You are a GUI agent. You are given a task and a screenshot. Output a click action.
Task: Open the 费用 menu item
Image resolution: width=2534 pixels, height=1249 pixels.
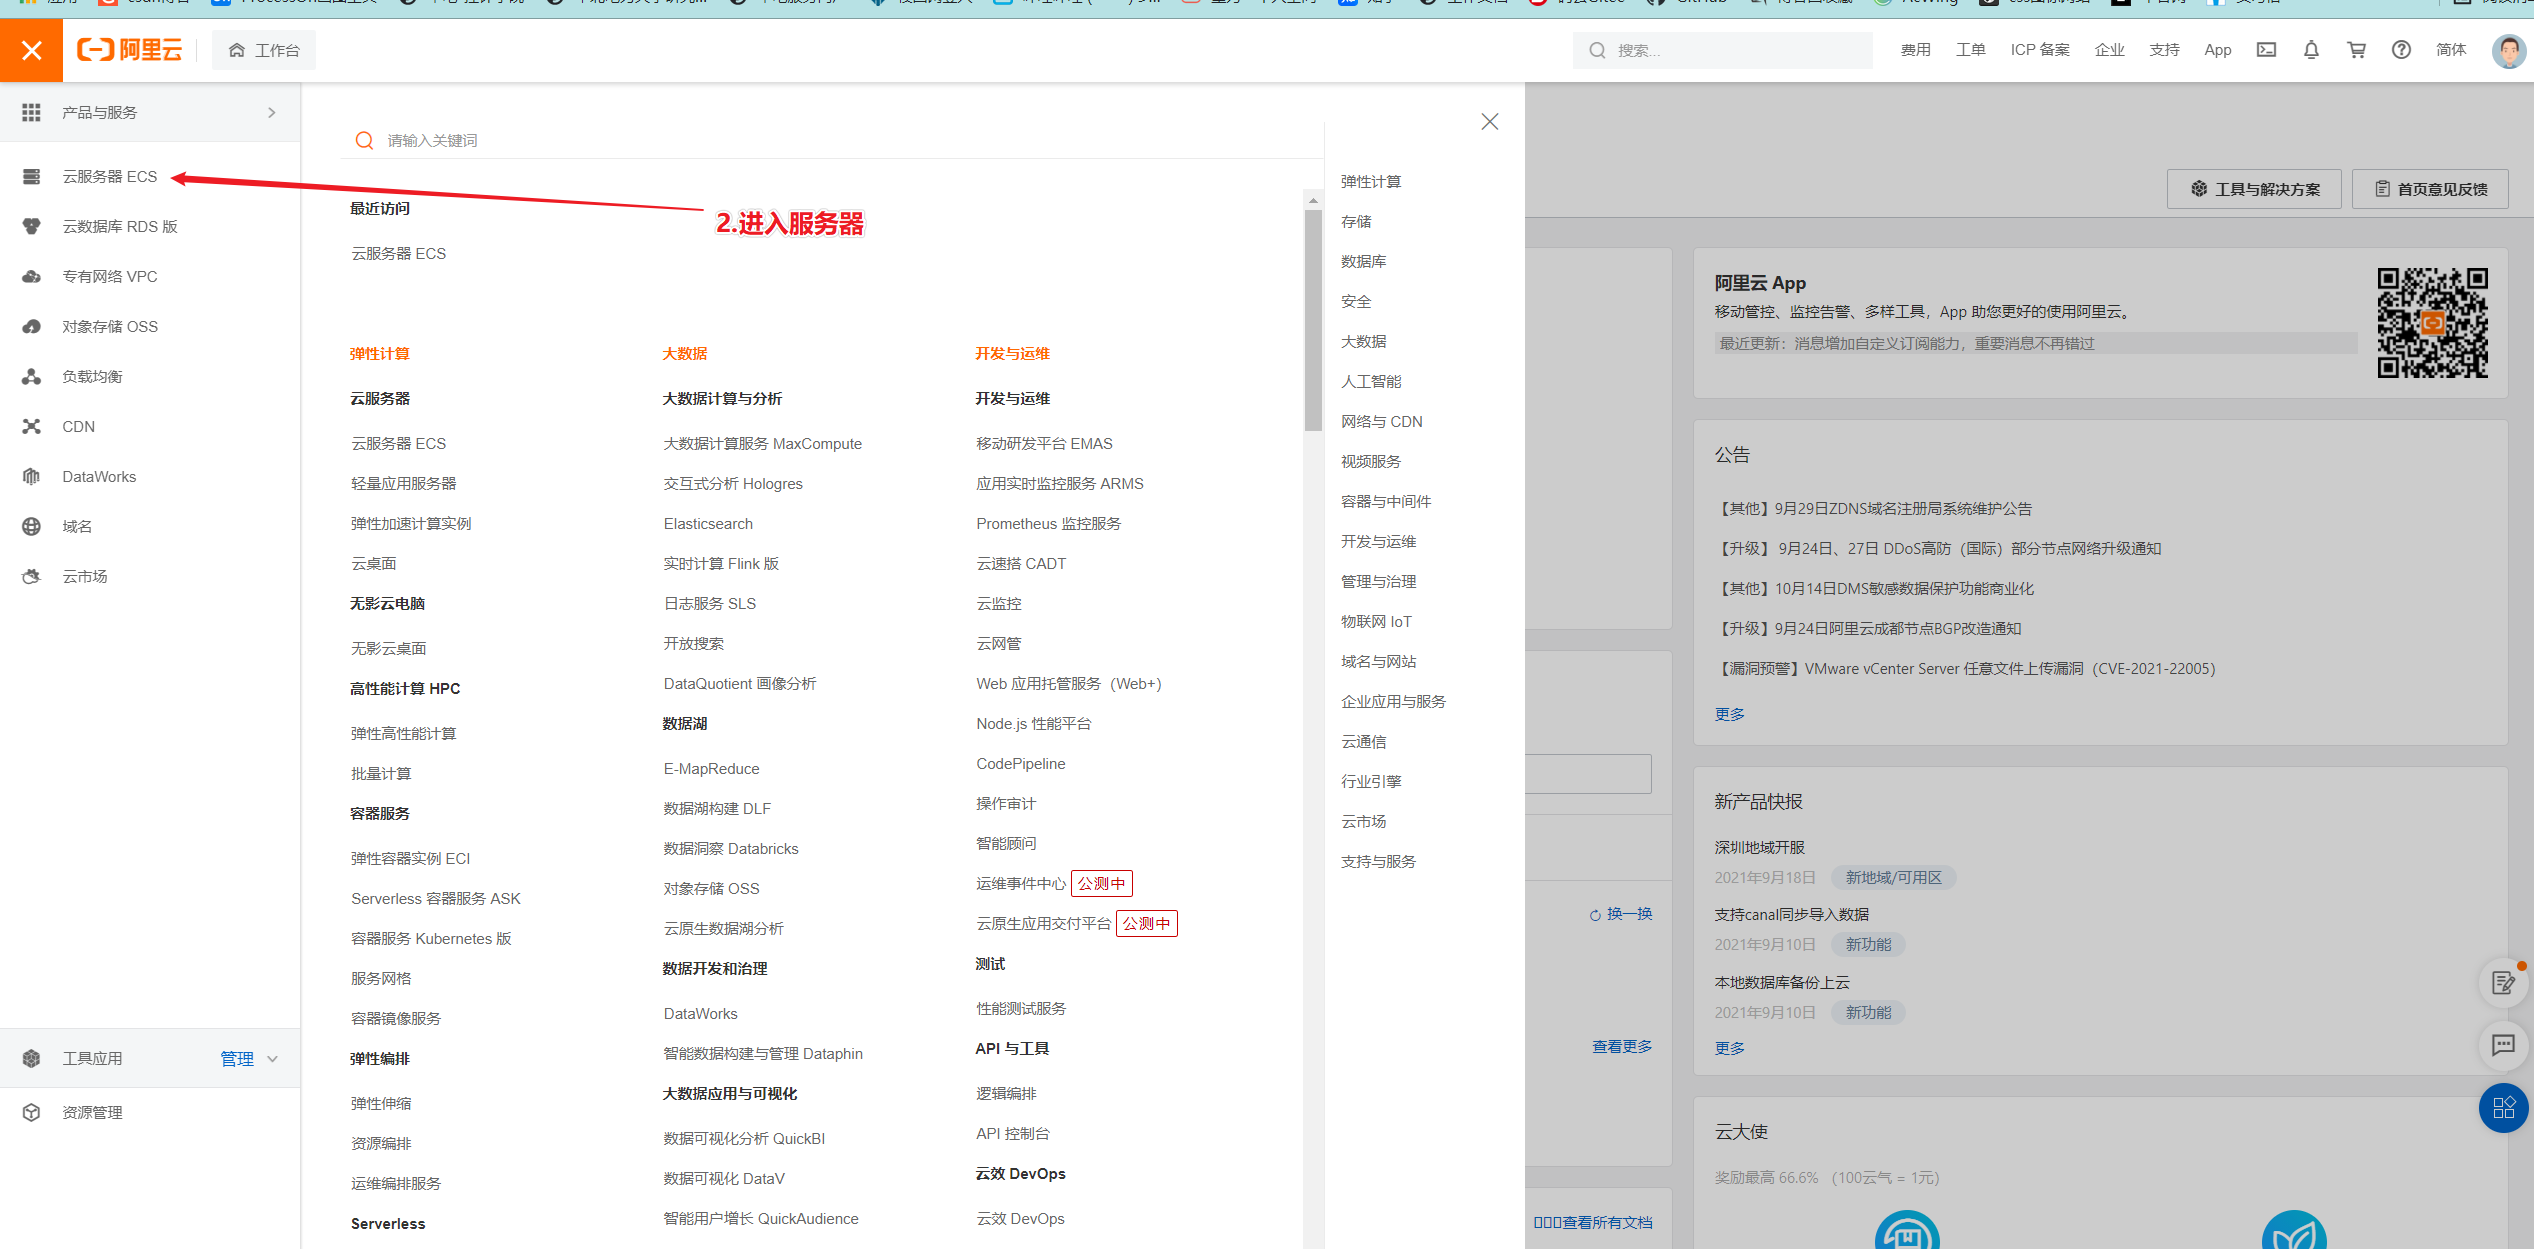[x=1915, y=49]
